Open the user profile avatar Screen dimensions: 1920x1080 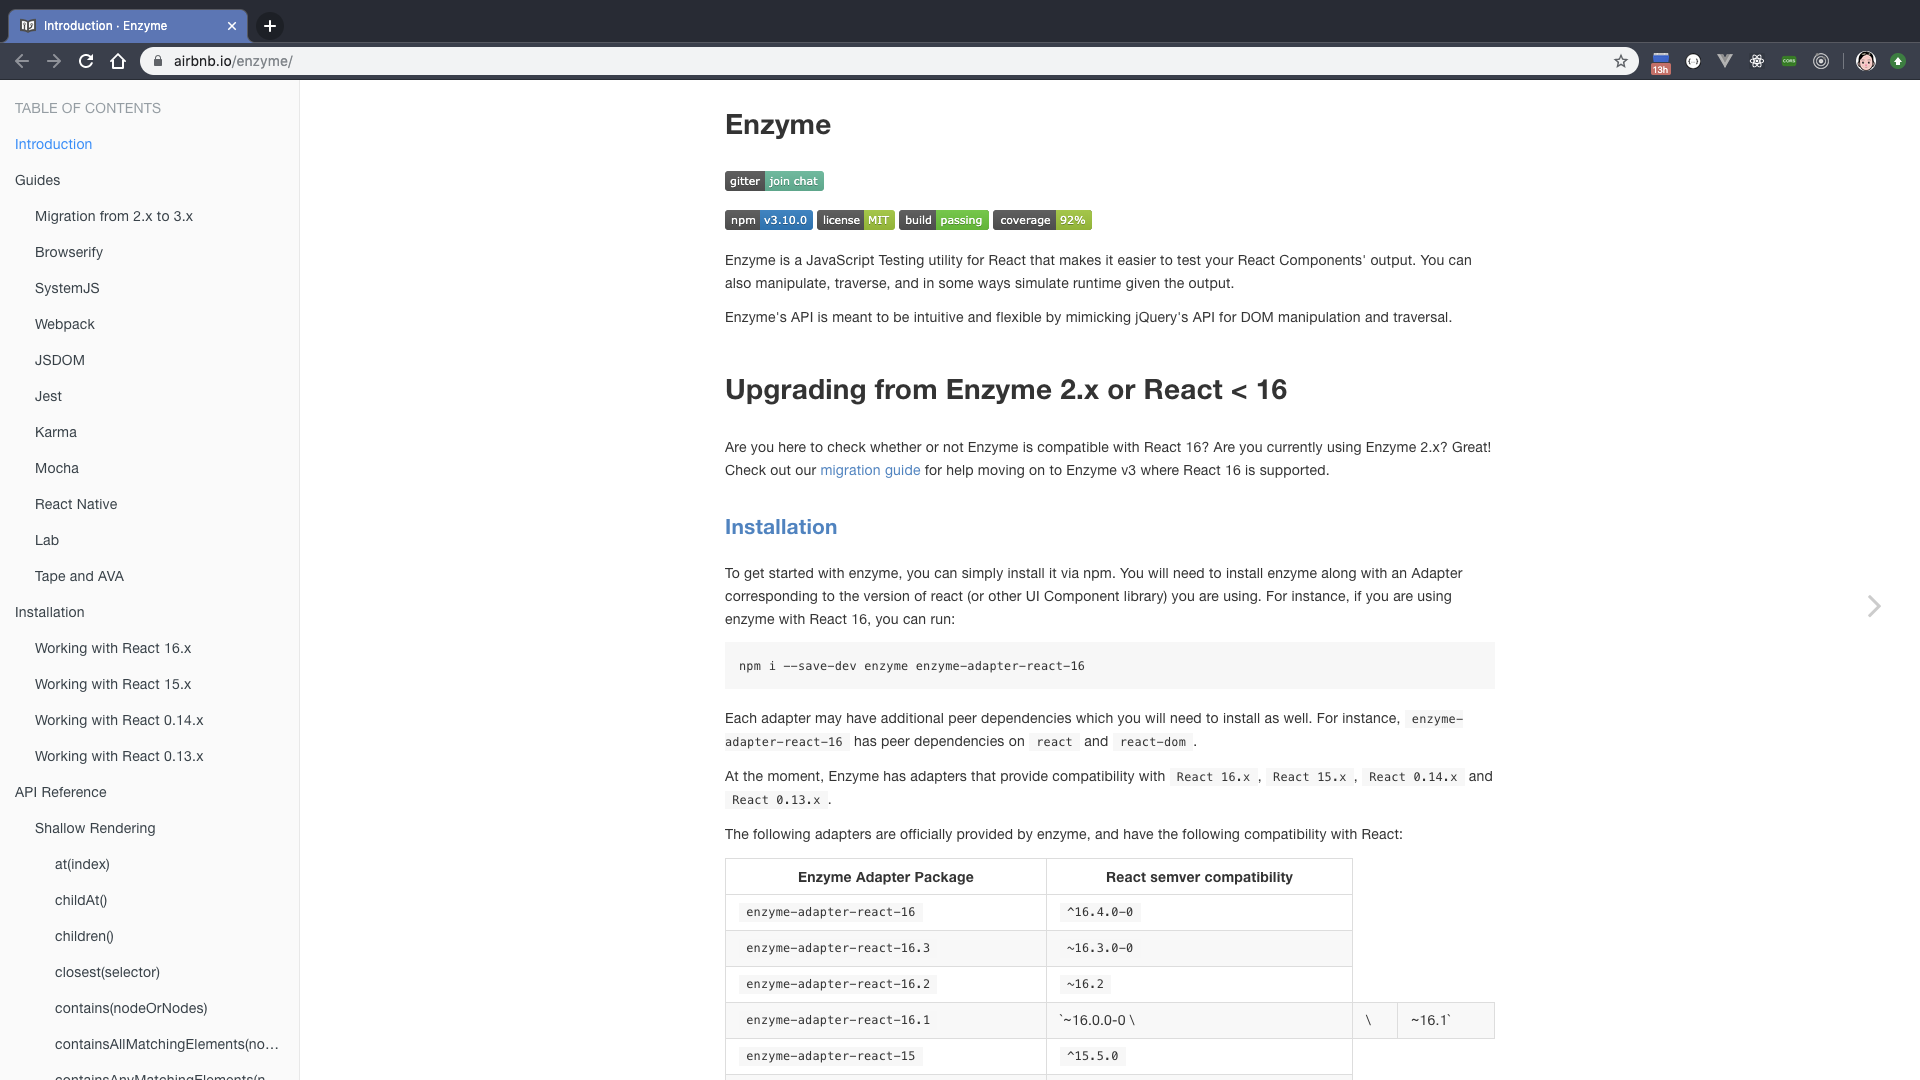(x=1866, y=61)
